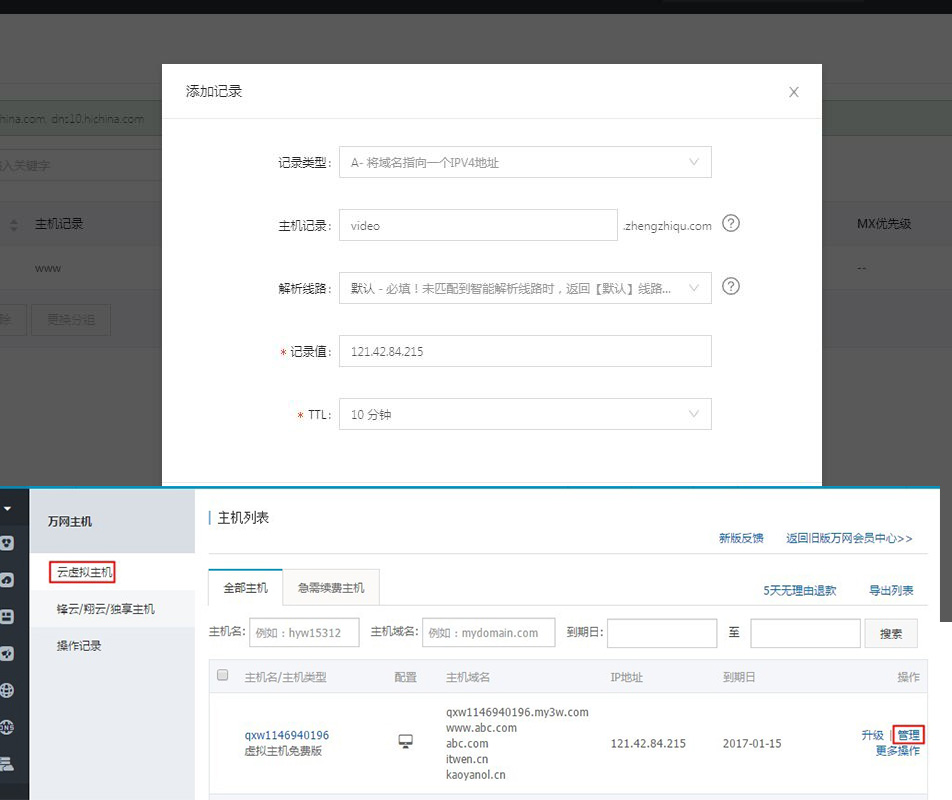This screenshot has width=952, height=800.
Task: Click the topmost product icon in dark sidebar
Action: (x=14, y=543)
